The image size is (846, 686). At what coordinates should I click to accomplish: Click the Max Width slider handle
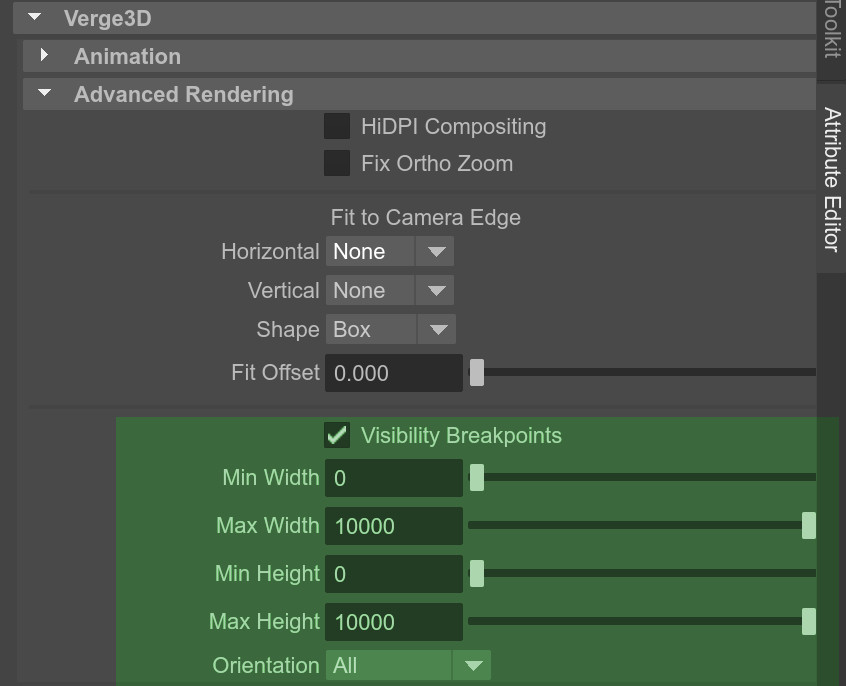[809, 525]
